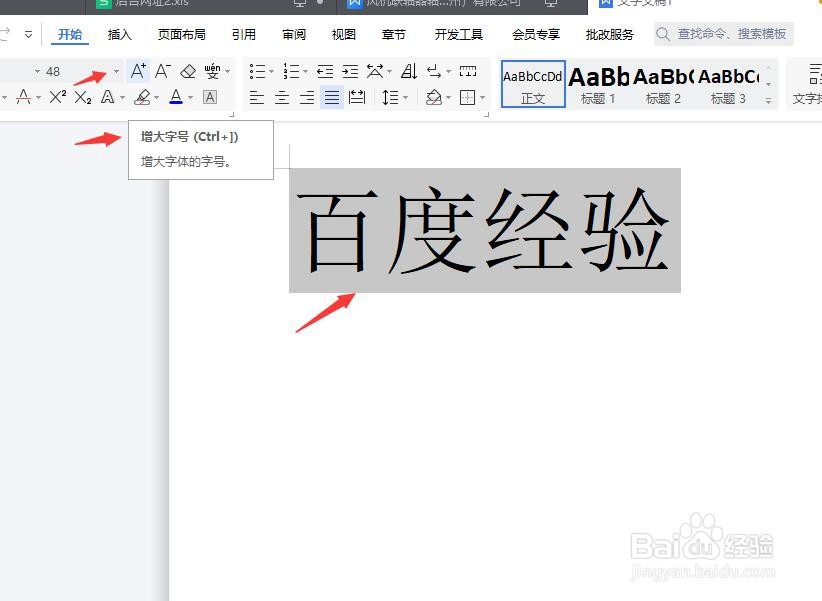Insert a numbered list

click(290, 71)
